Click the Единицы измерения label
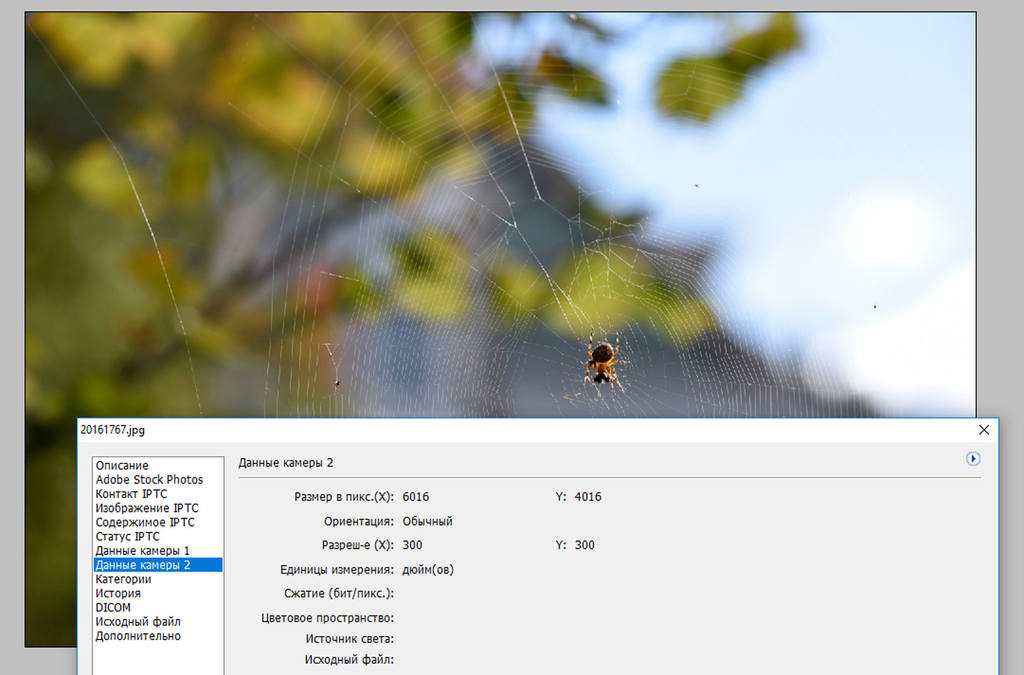The image size is (1024, 675). click(337, 570)
